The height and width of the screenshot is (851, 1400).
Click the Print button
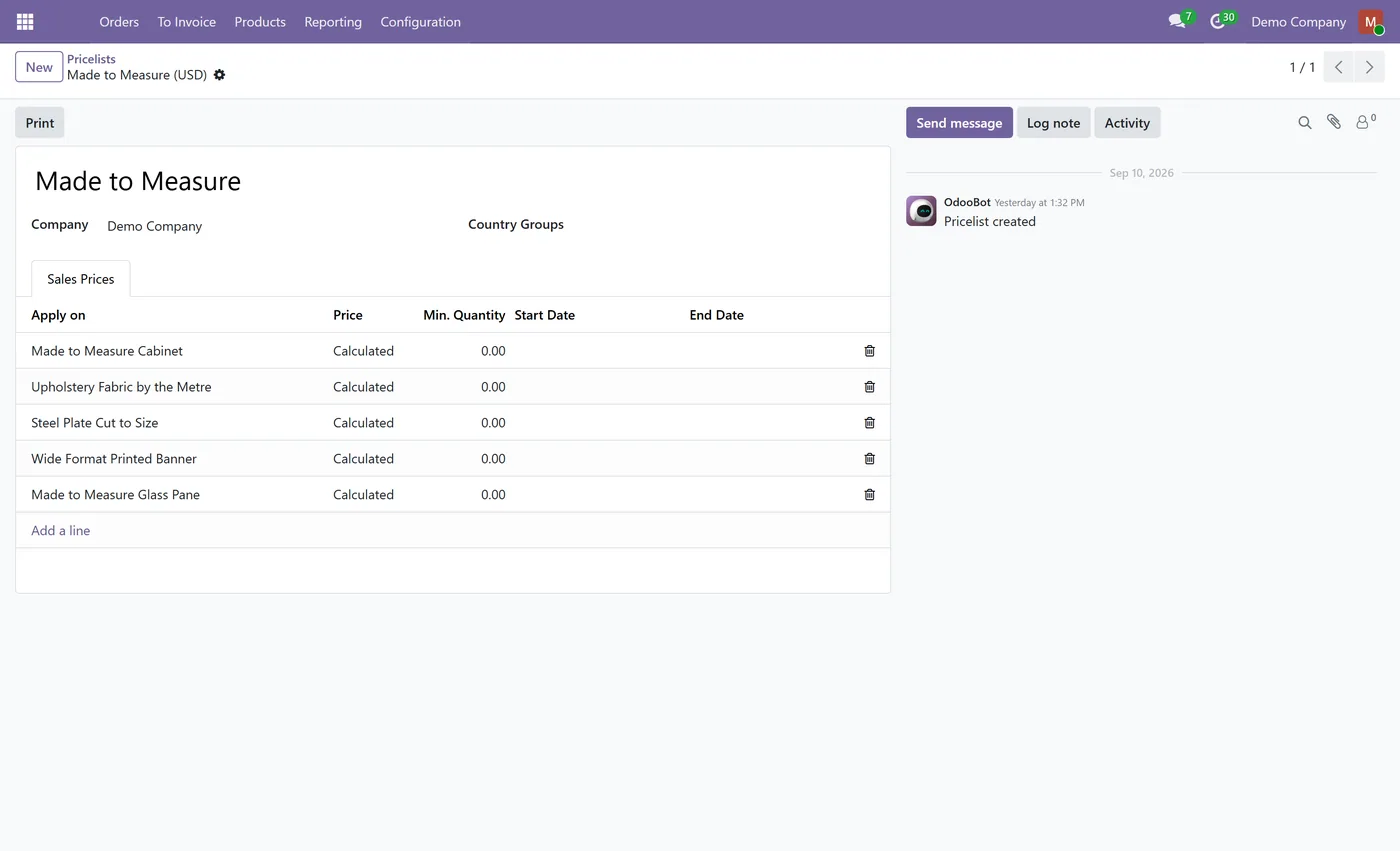pos(40,122)
